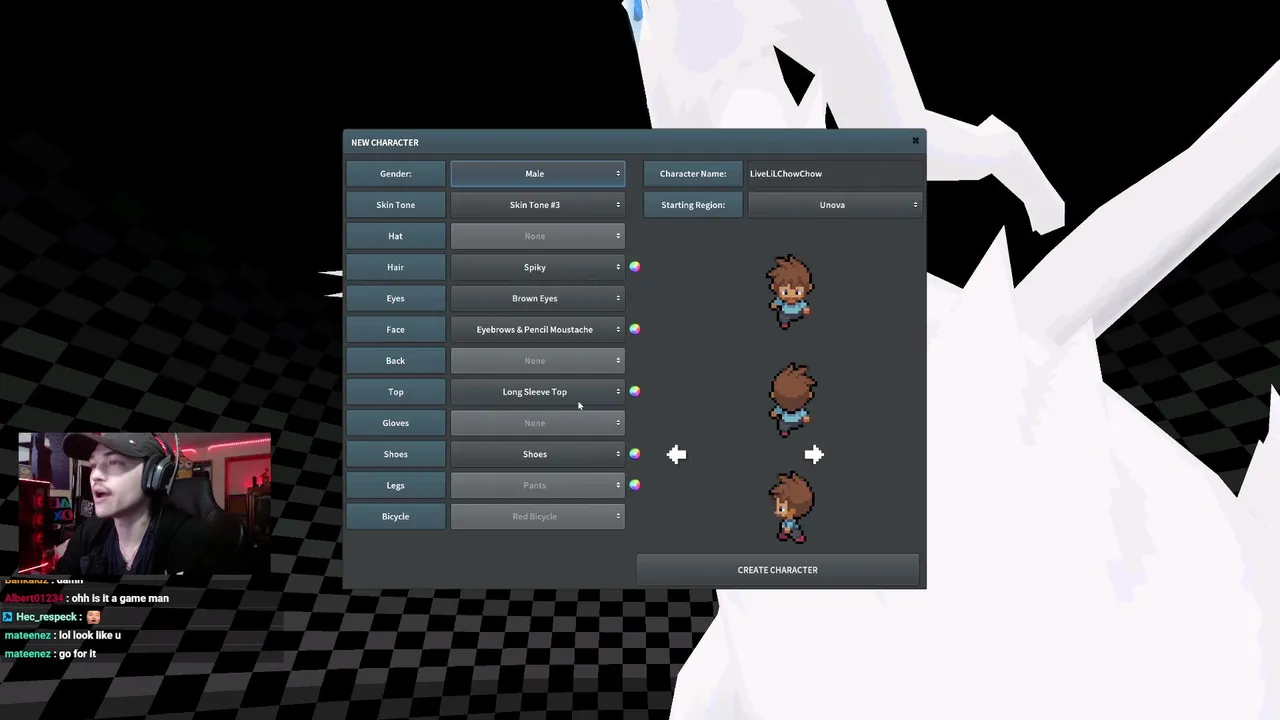
Task: Edit the Character Name field LiveLiLChowChow
Action: pyautogui.click(x=834, y=174)
